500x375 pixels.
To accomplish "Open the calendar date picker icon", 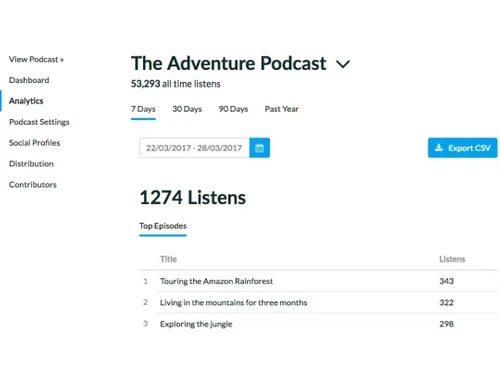I will tap(259, 148).
